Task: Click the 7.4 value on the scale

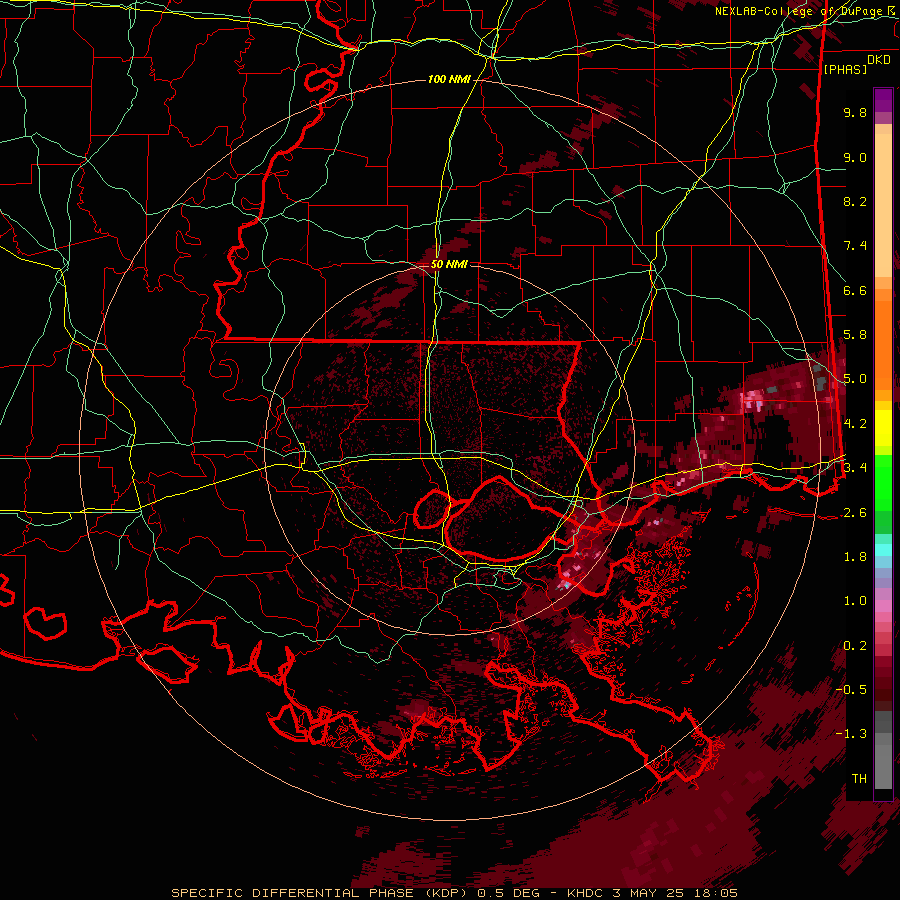Action: [855, 246]
